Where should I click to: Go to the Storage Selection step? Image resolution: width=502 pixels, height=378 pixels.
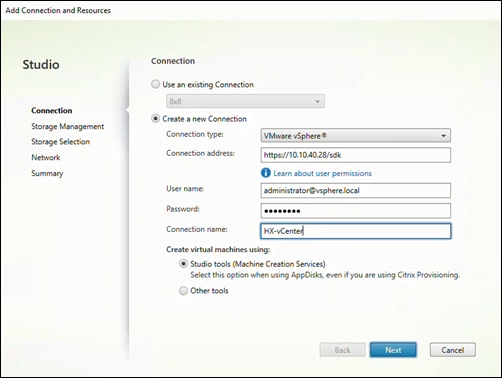(60, 142)
